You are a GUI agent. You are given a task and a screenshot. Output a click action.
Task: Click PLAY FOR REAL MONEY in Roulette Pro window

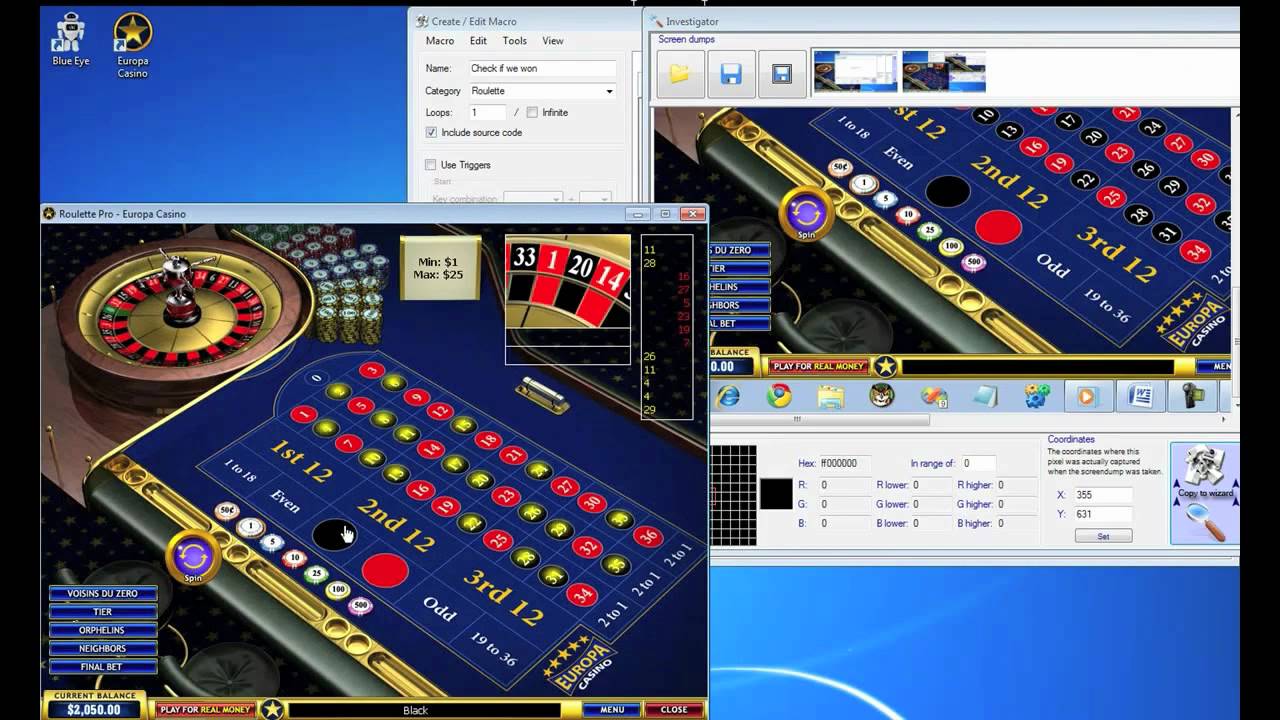click(x=206, y=710)
